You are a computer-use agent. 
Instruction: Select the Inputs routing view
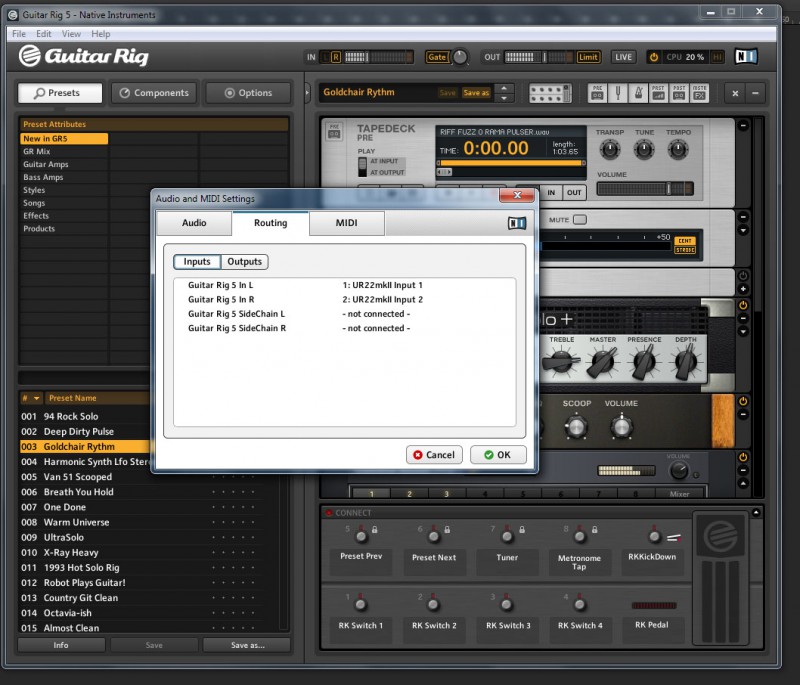click(x=197, y=262)
